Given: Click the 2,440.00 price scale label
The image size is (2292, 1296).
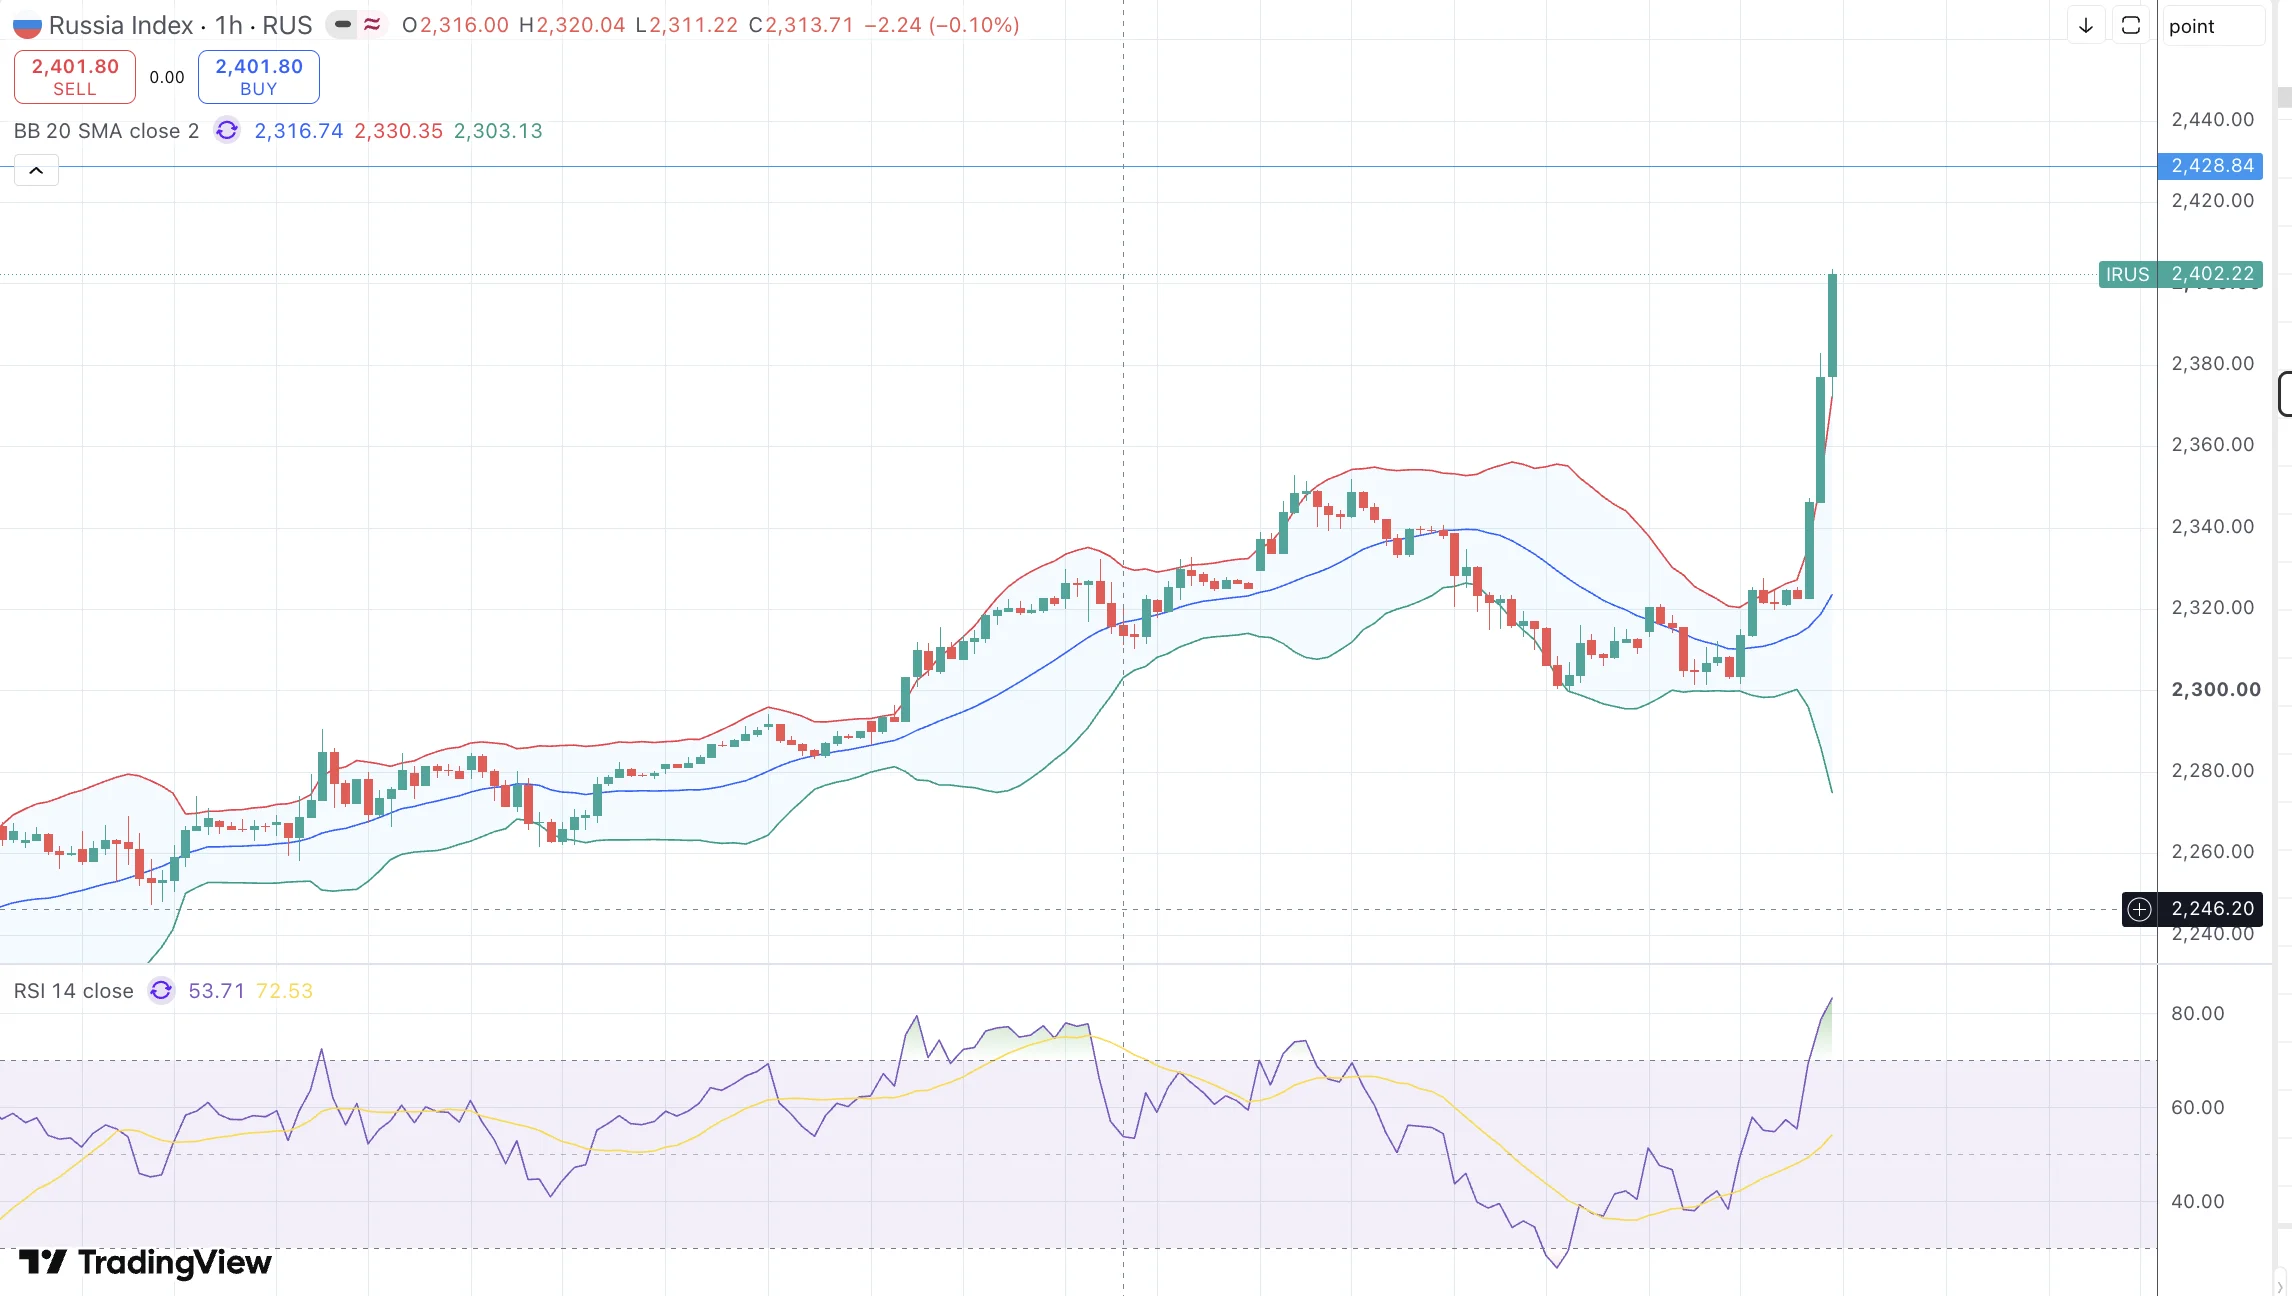Looking at the screenshot, I should [x=2213, y=120].
